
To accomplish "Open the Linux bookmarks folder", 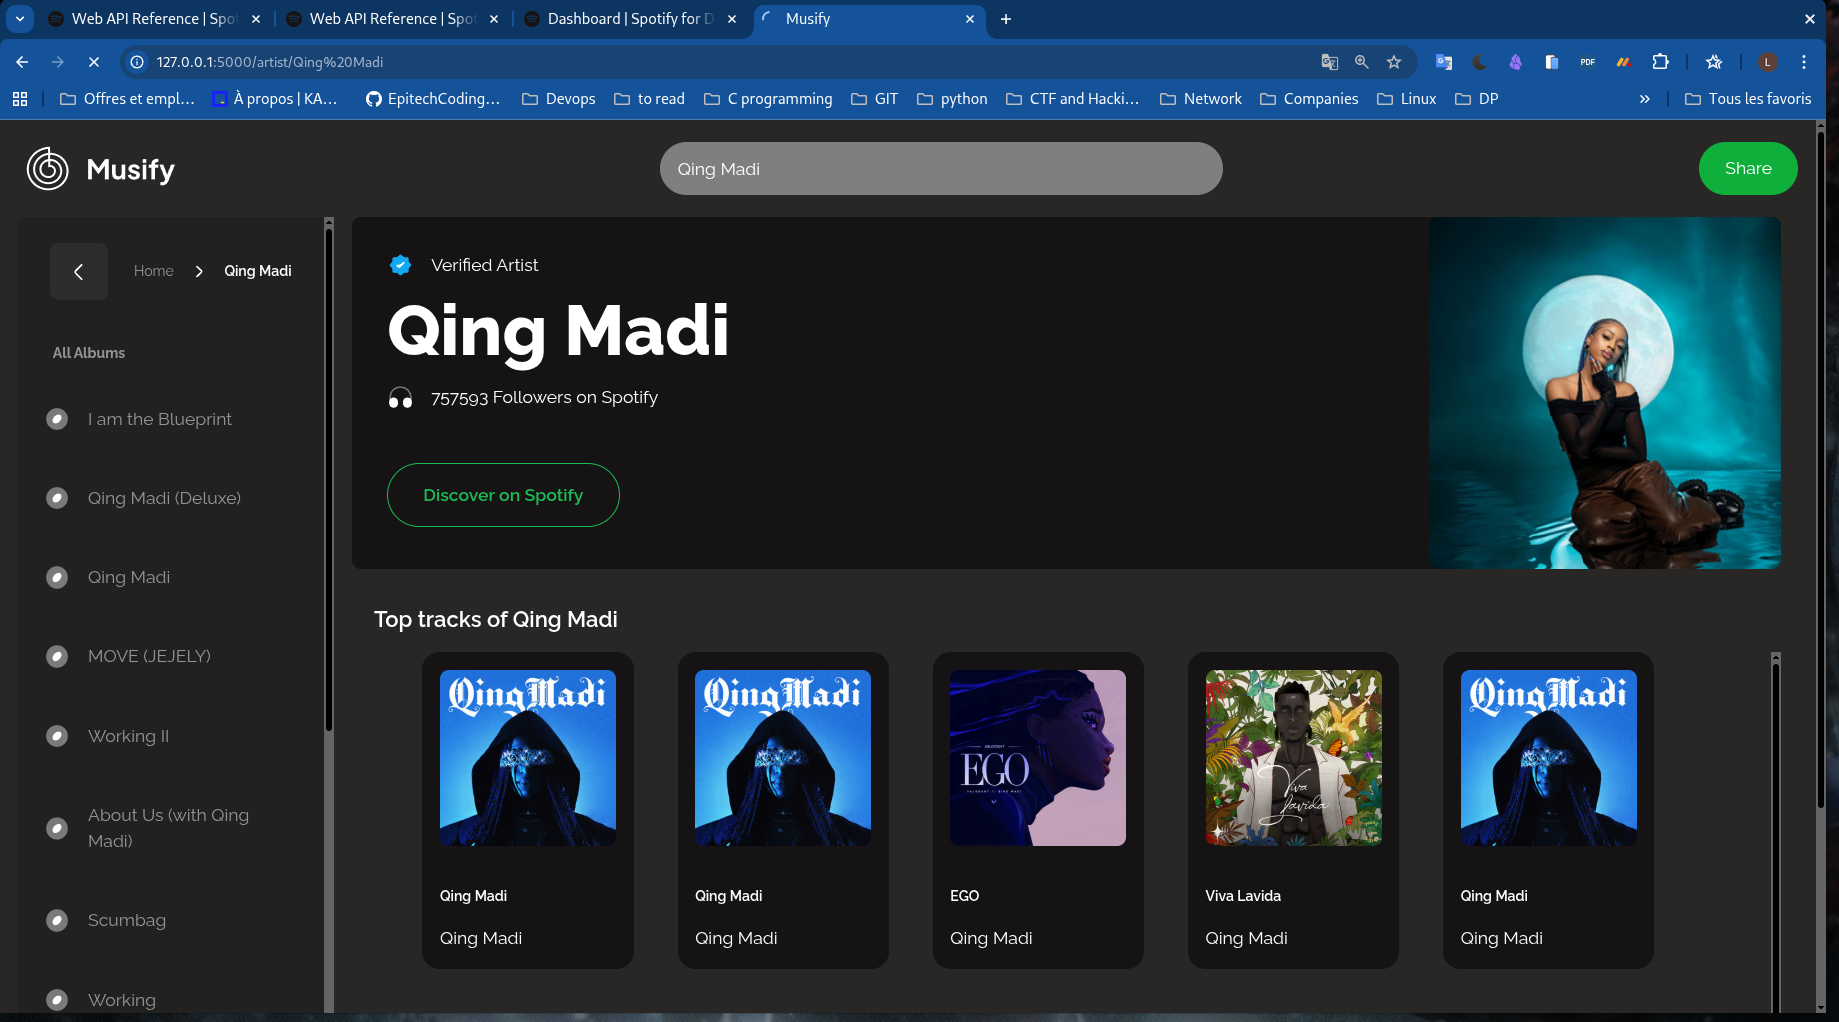I will tap(1406, 99).
